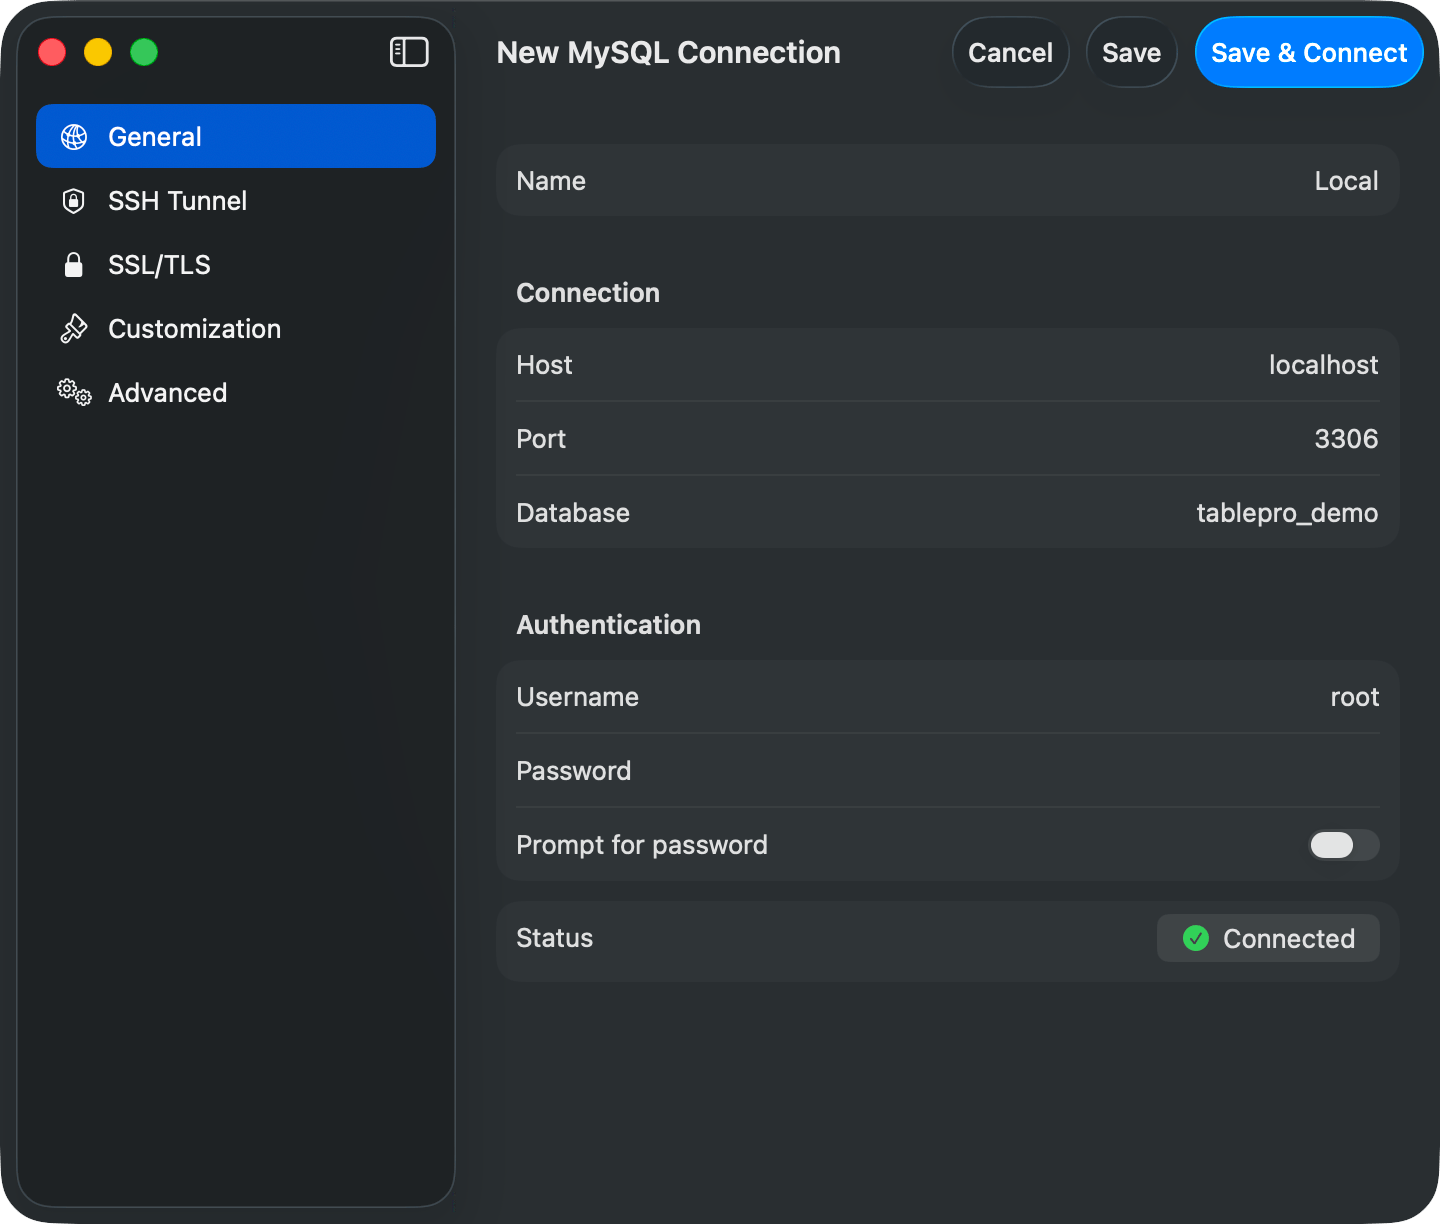Select the Advanced section
Screen dimensions: 1440x1224
click(x=236, y=392)
